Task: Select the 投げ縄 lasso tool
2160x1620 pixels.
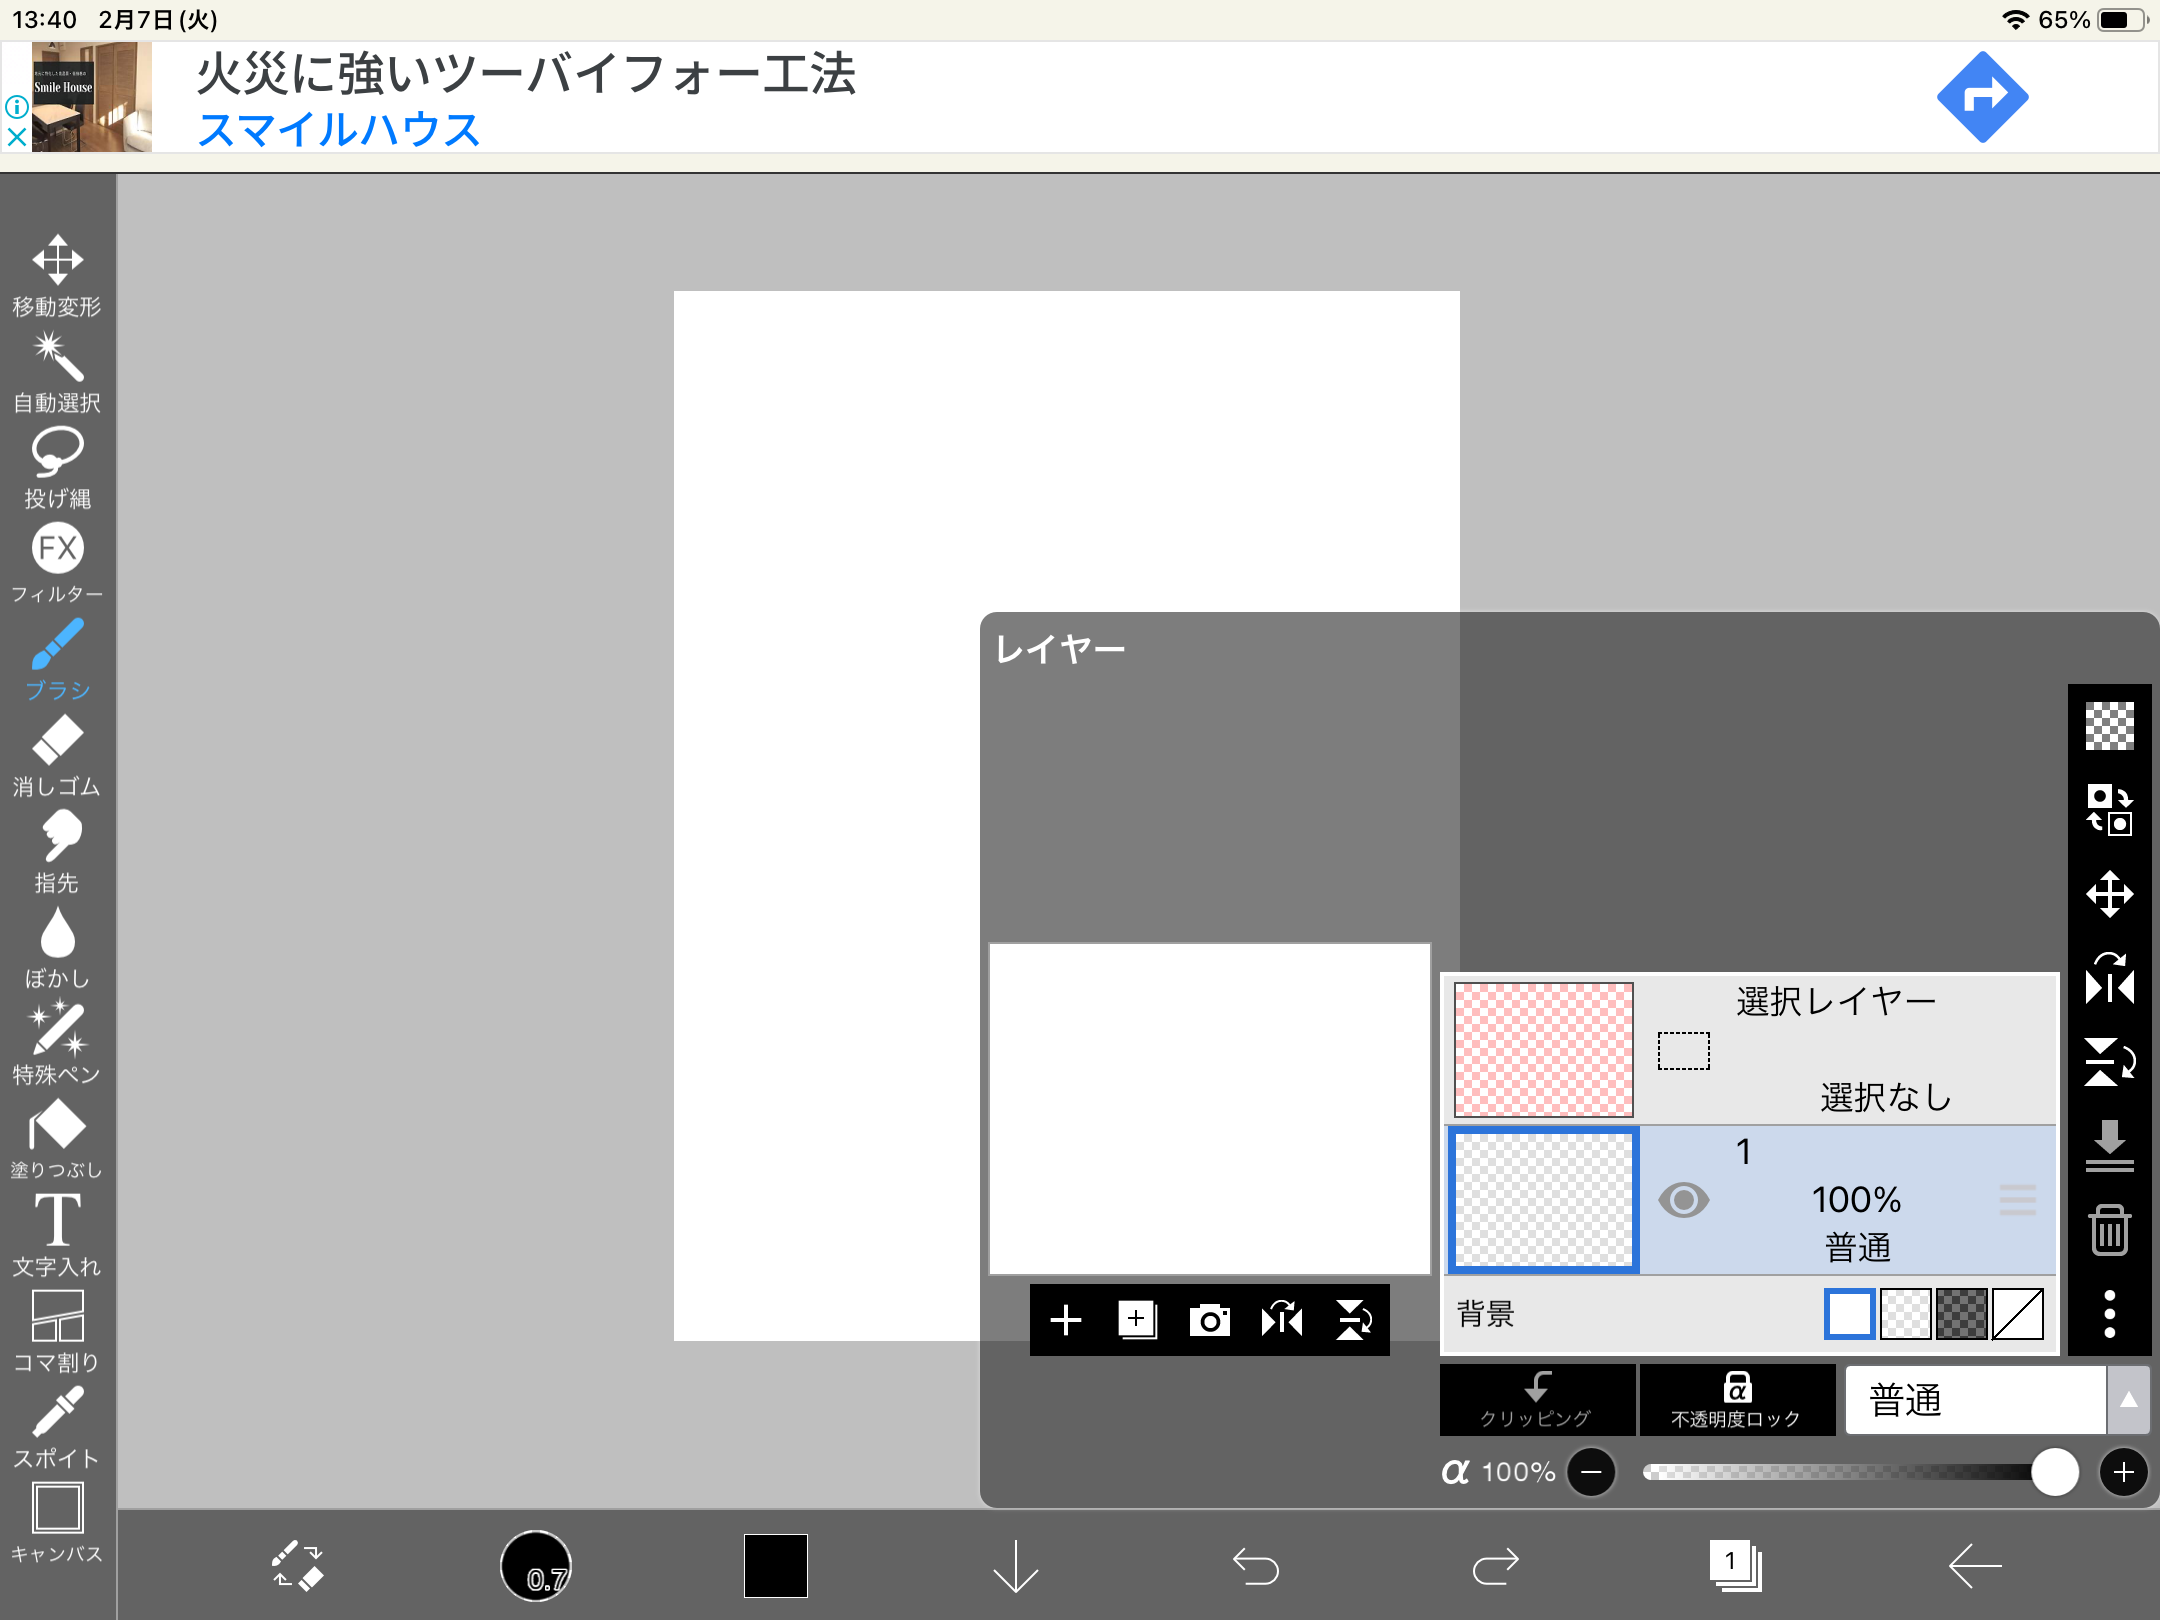Action: click(x=57, y=466)
